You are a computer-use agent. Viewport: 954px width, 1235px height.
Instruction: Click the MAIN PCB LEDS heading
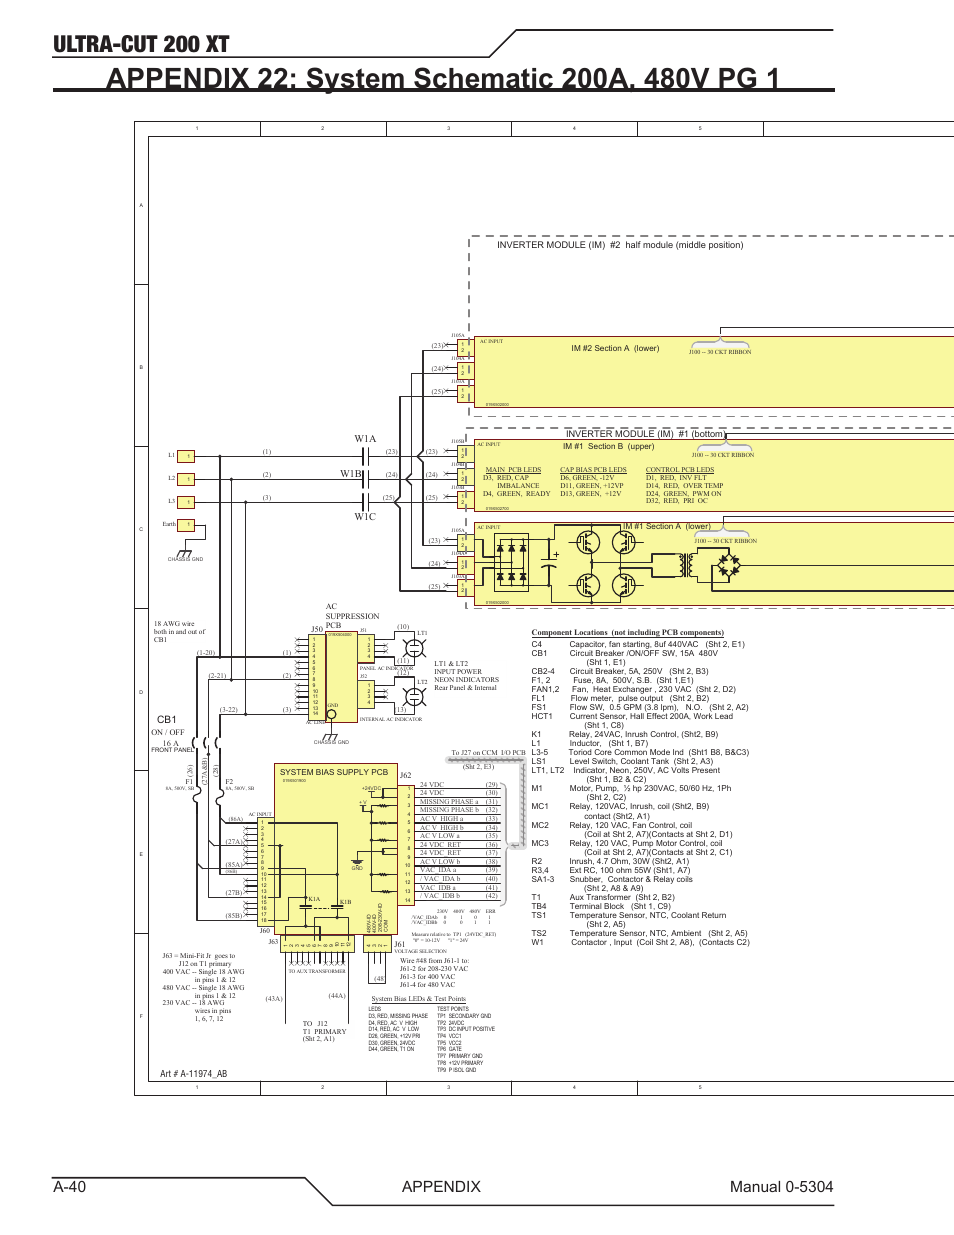coord(513,470)
